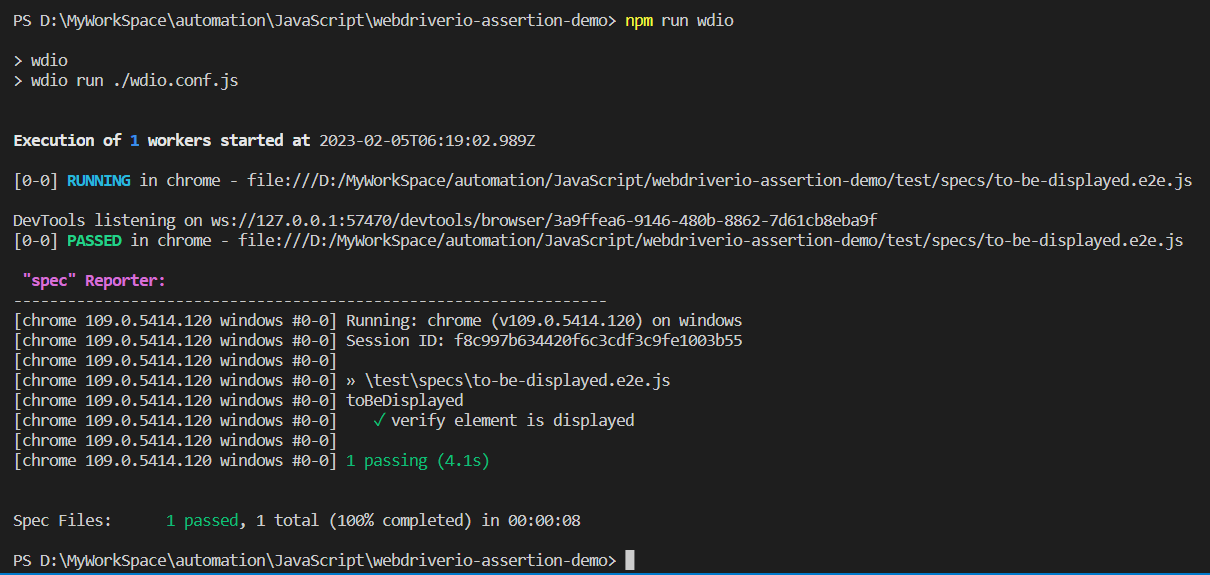Click the output line reading only '> wdio'
The height and width of the screenshot is (575, 1210).
(x=41, y=61)
